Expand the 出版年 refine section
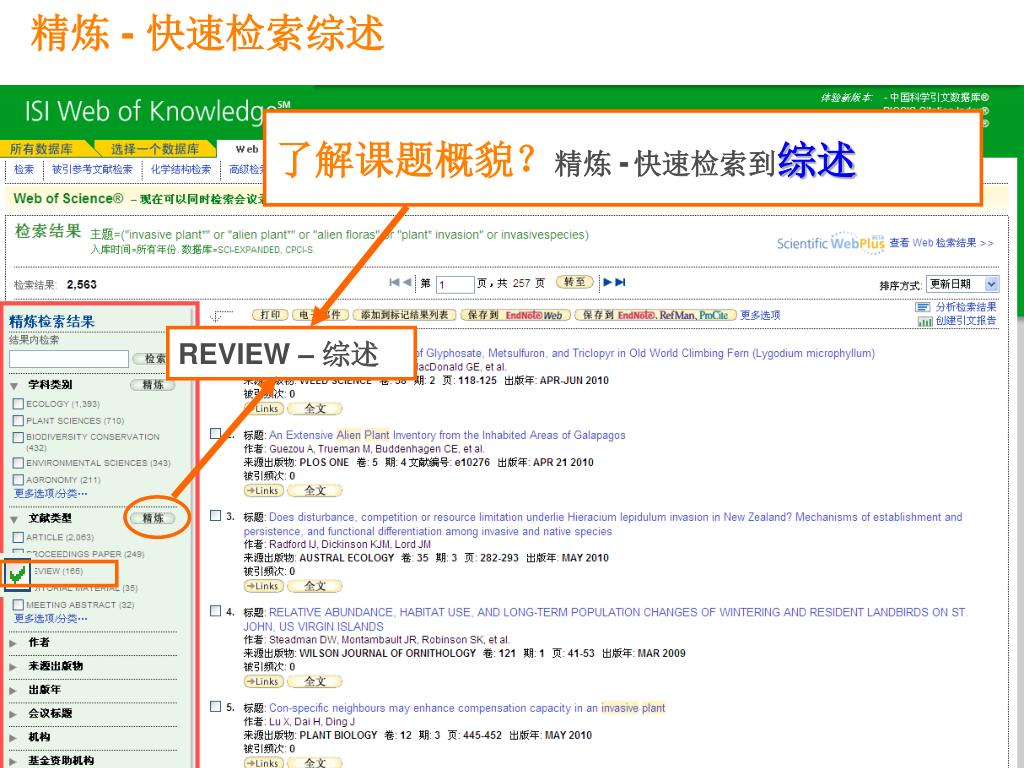The image size is (1024, 768). click(14, 690)
